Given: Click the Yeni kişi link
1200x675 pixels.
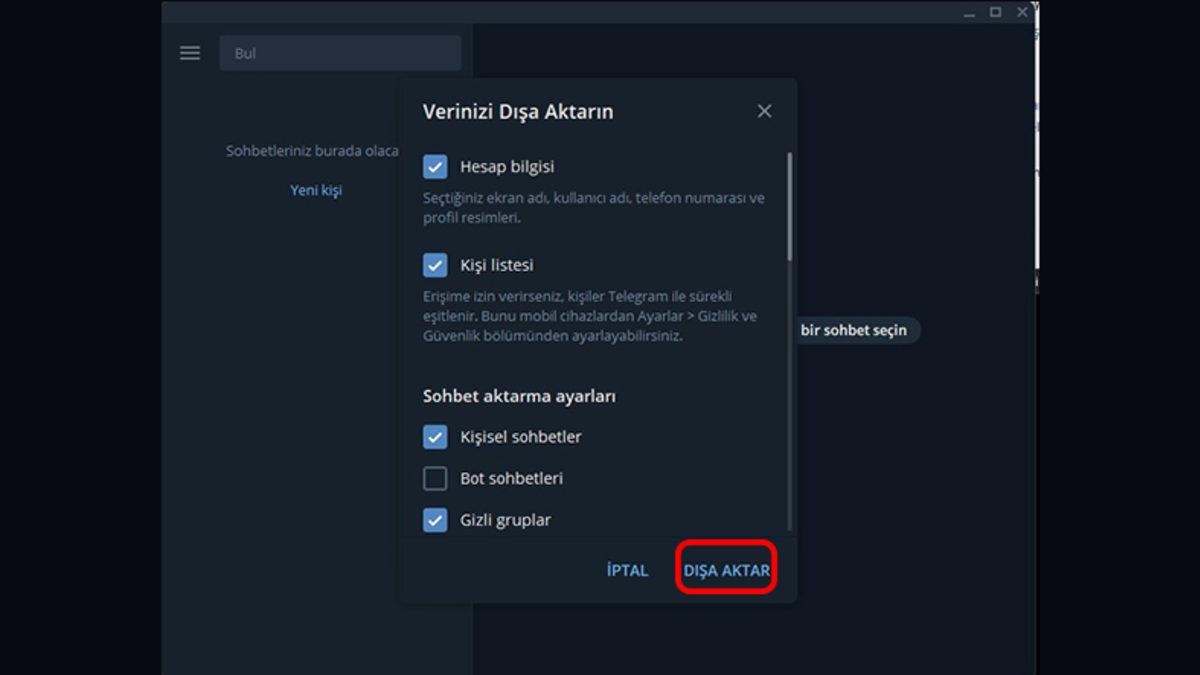Looking at the screenshot, I should click(316, 190).
